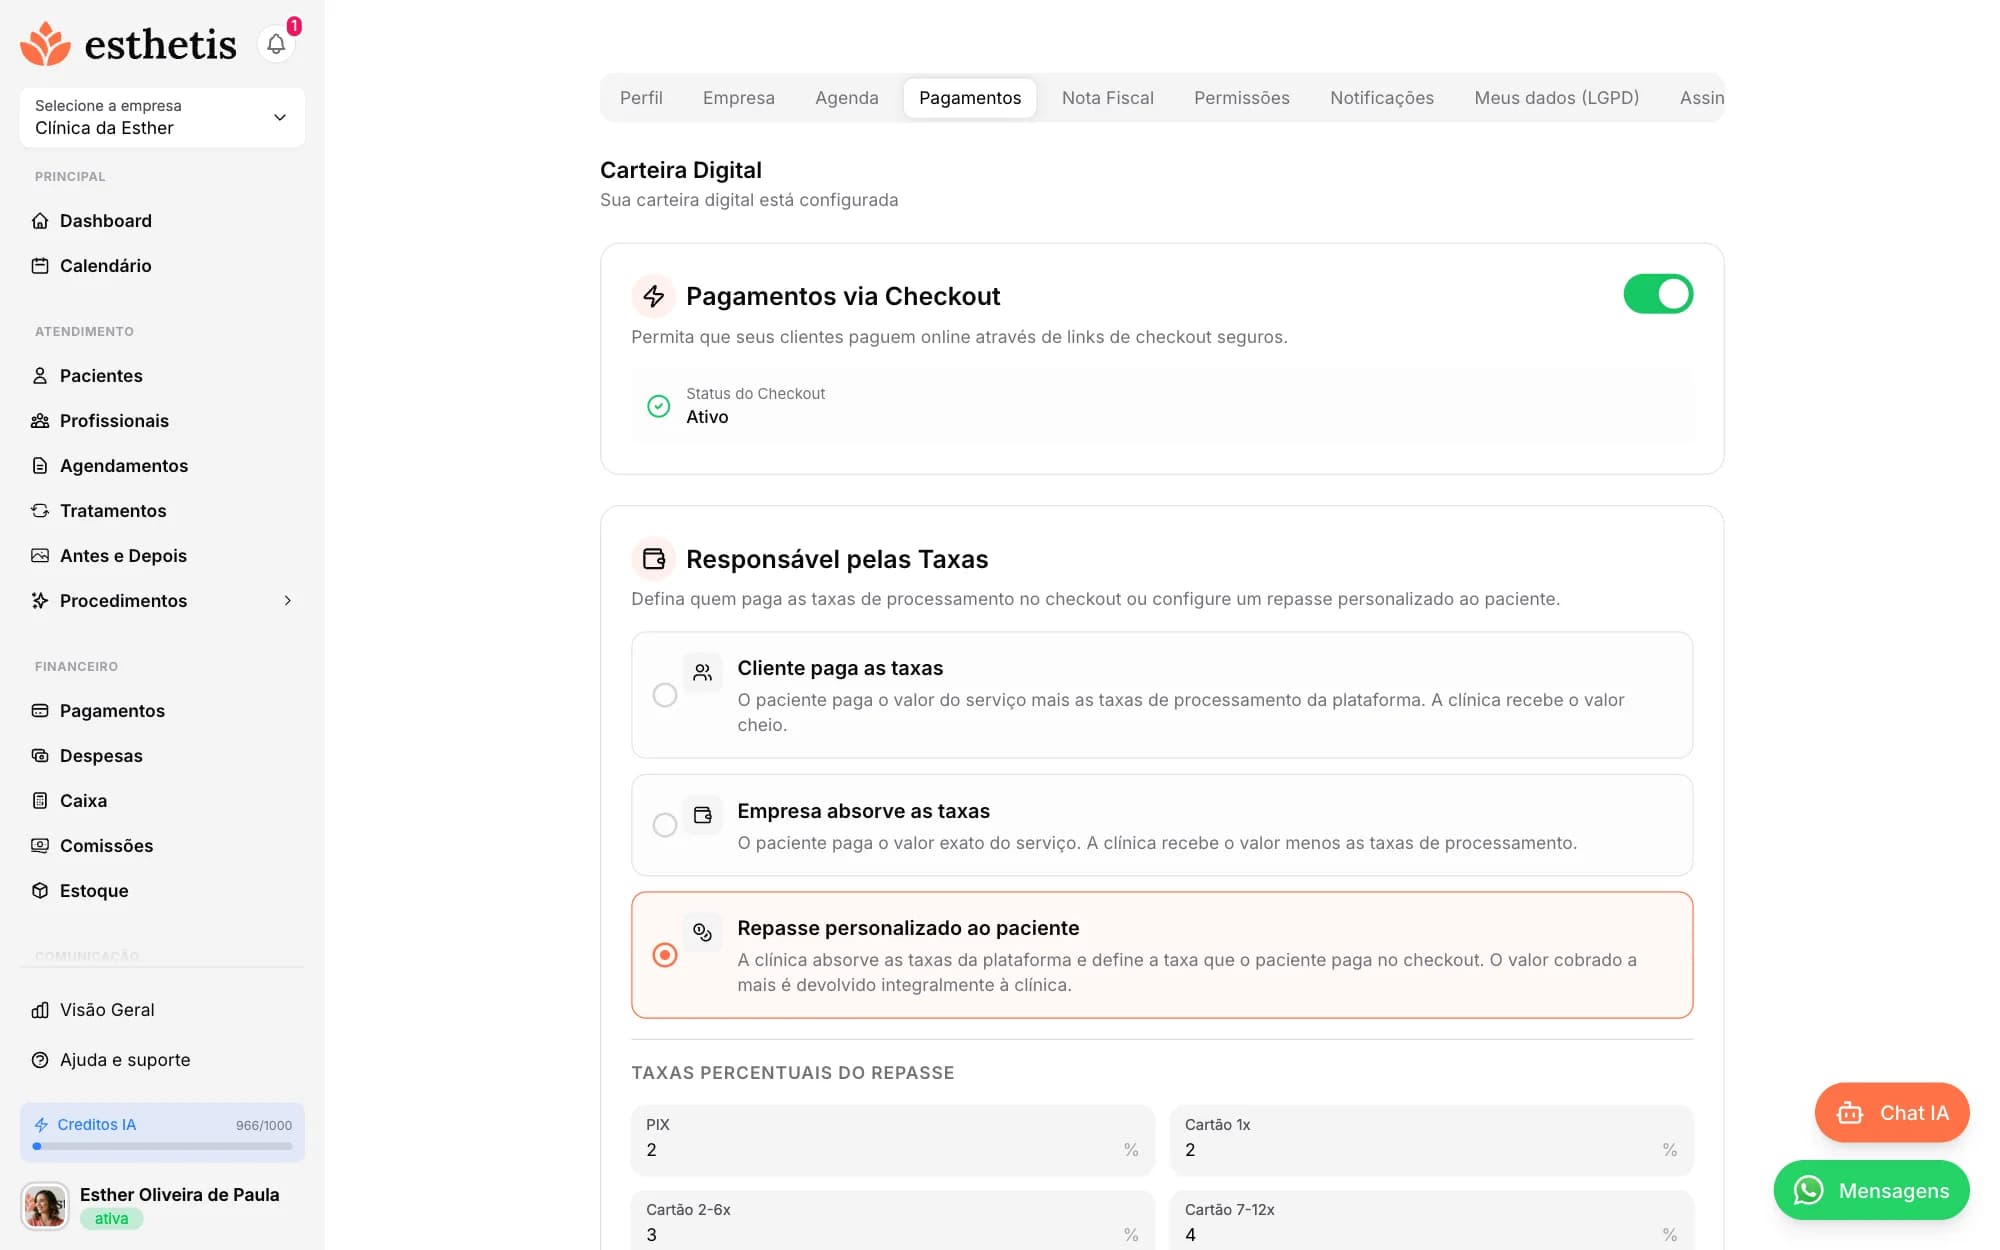
Task: Select the Repasse personalizado ao paciente radio
Action: click(x=665, y=955)
